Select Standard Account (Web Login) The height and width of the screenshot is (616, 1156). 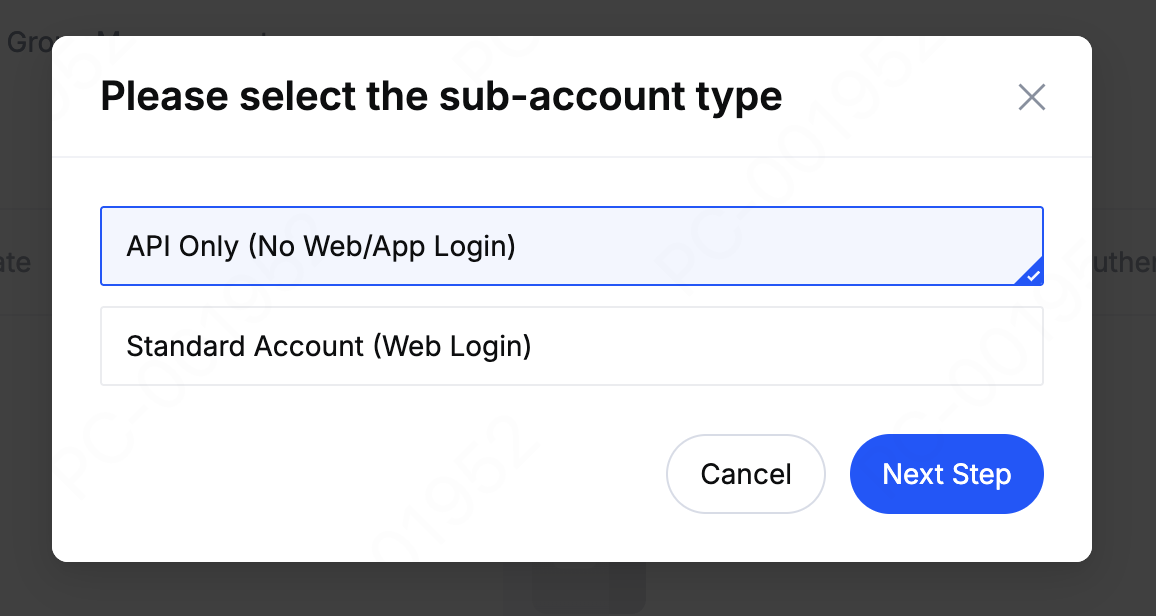(571, 346)
